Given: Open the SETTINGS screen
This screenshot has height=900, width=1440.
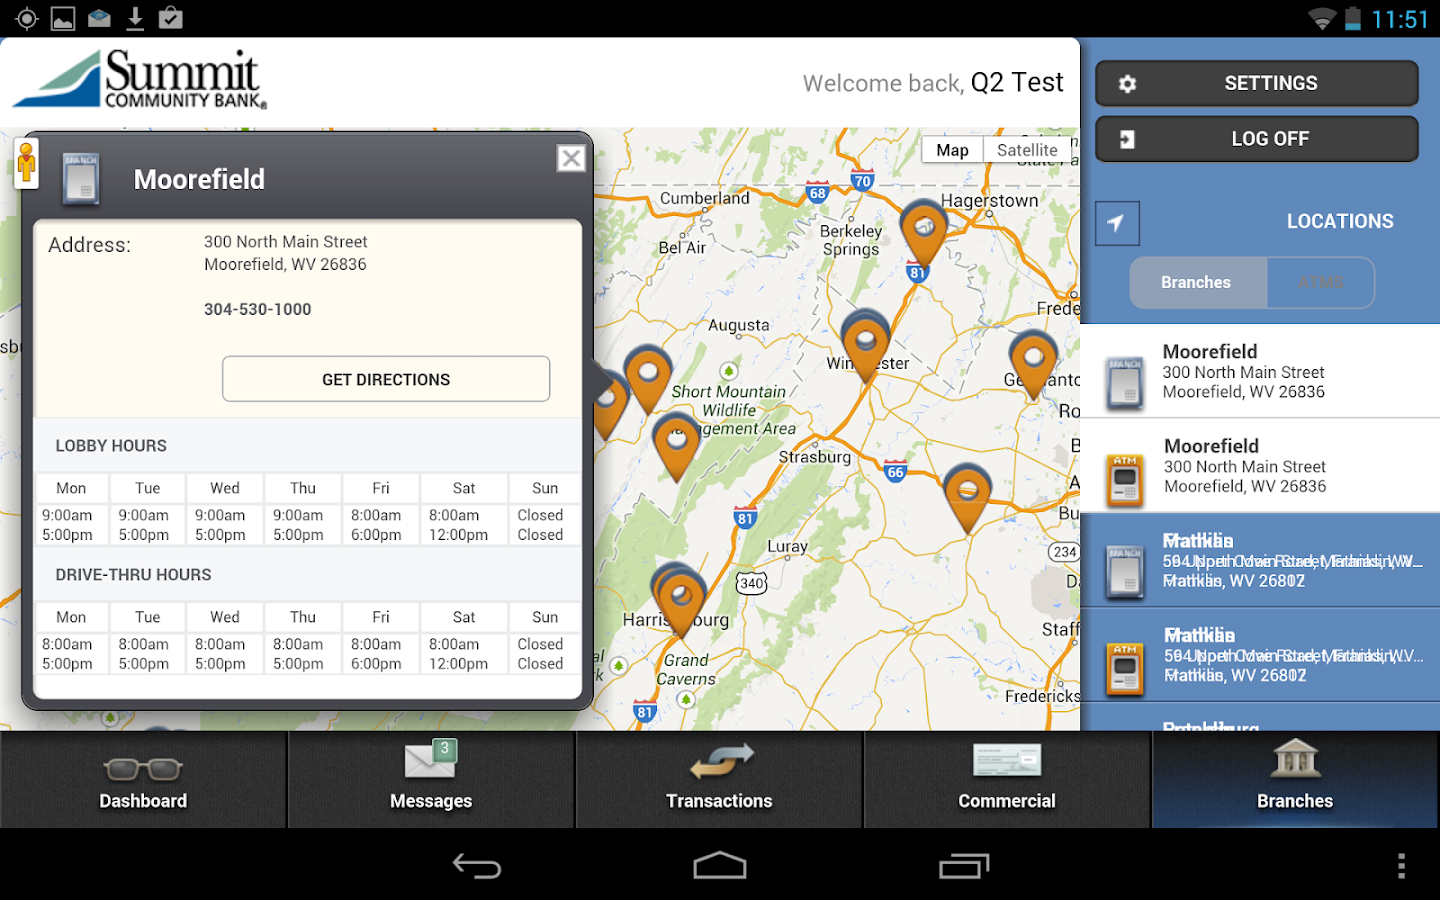Looking at the screenshot, I should 1256,83.
